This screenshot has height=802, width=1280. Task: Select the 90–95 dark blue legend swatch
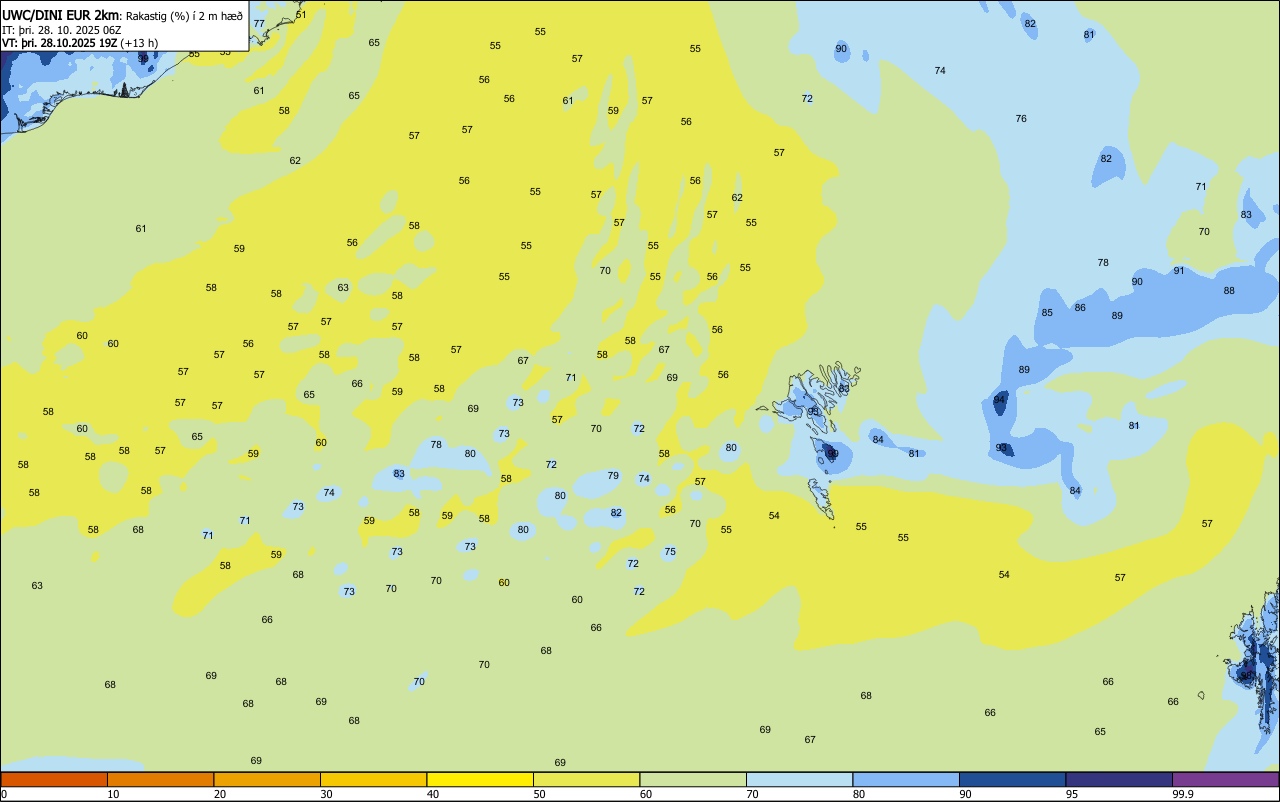1012,779
